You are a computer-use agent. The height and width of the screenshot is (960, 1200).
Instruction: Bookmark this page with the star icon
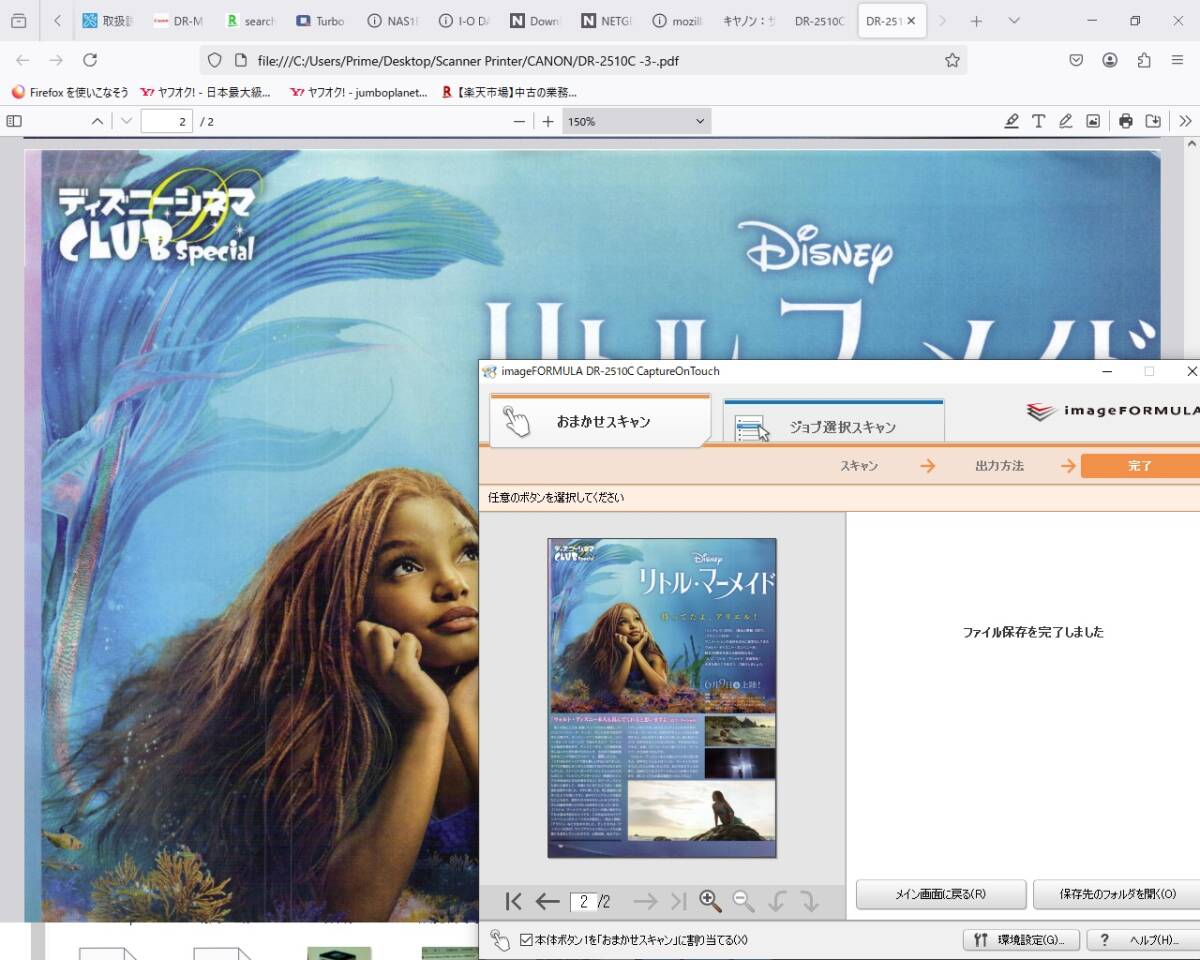click(x=952, y=60)
